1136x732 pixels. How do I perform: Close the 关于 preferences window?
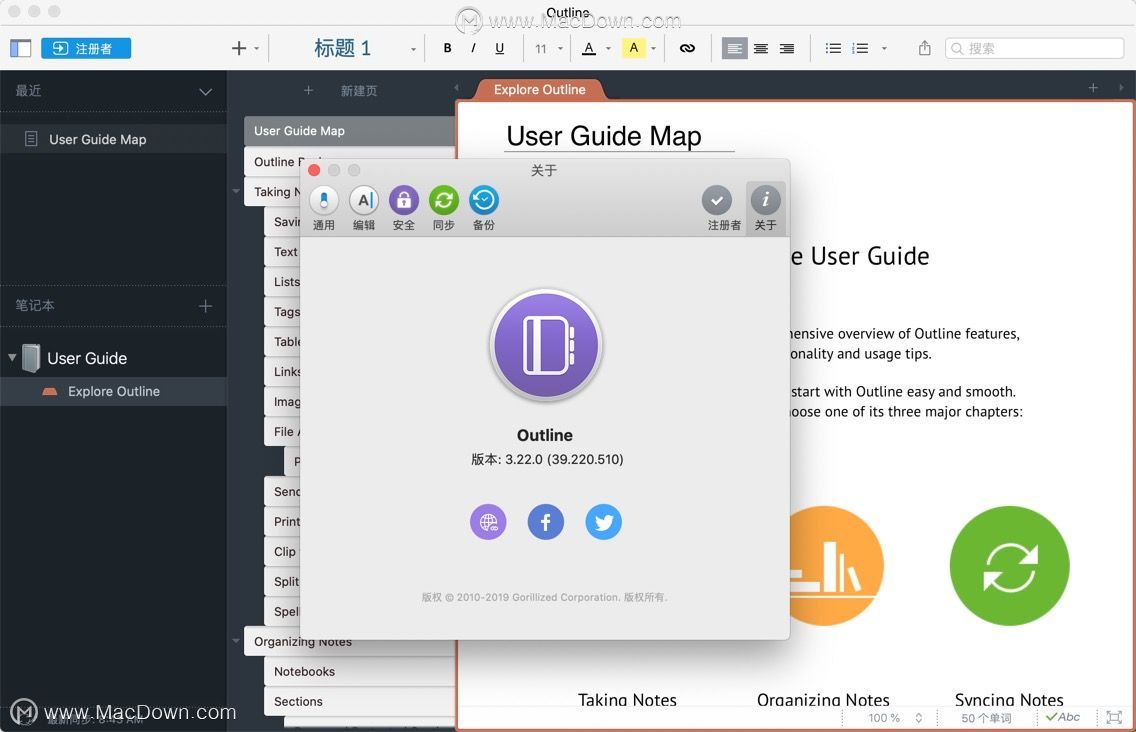[314, 170]
